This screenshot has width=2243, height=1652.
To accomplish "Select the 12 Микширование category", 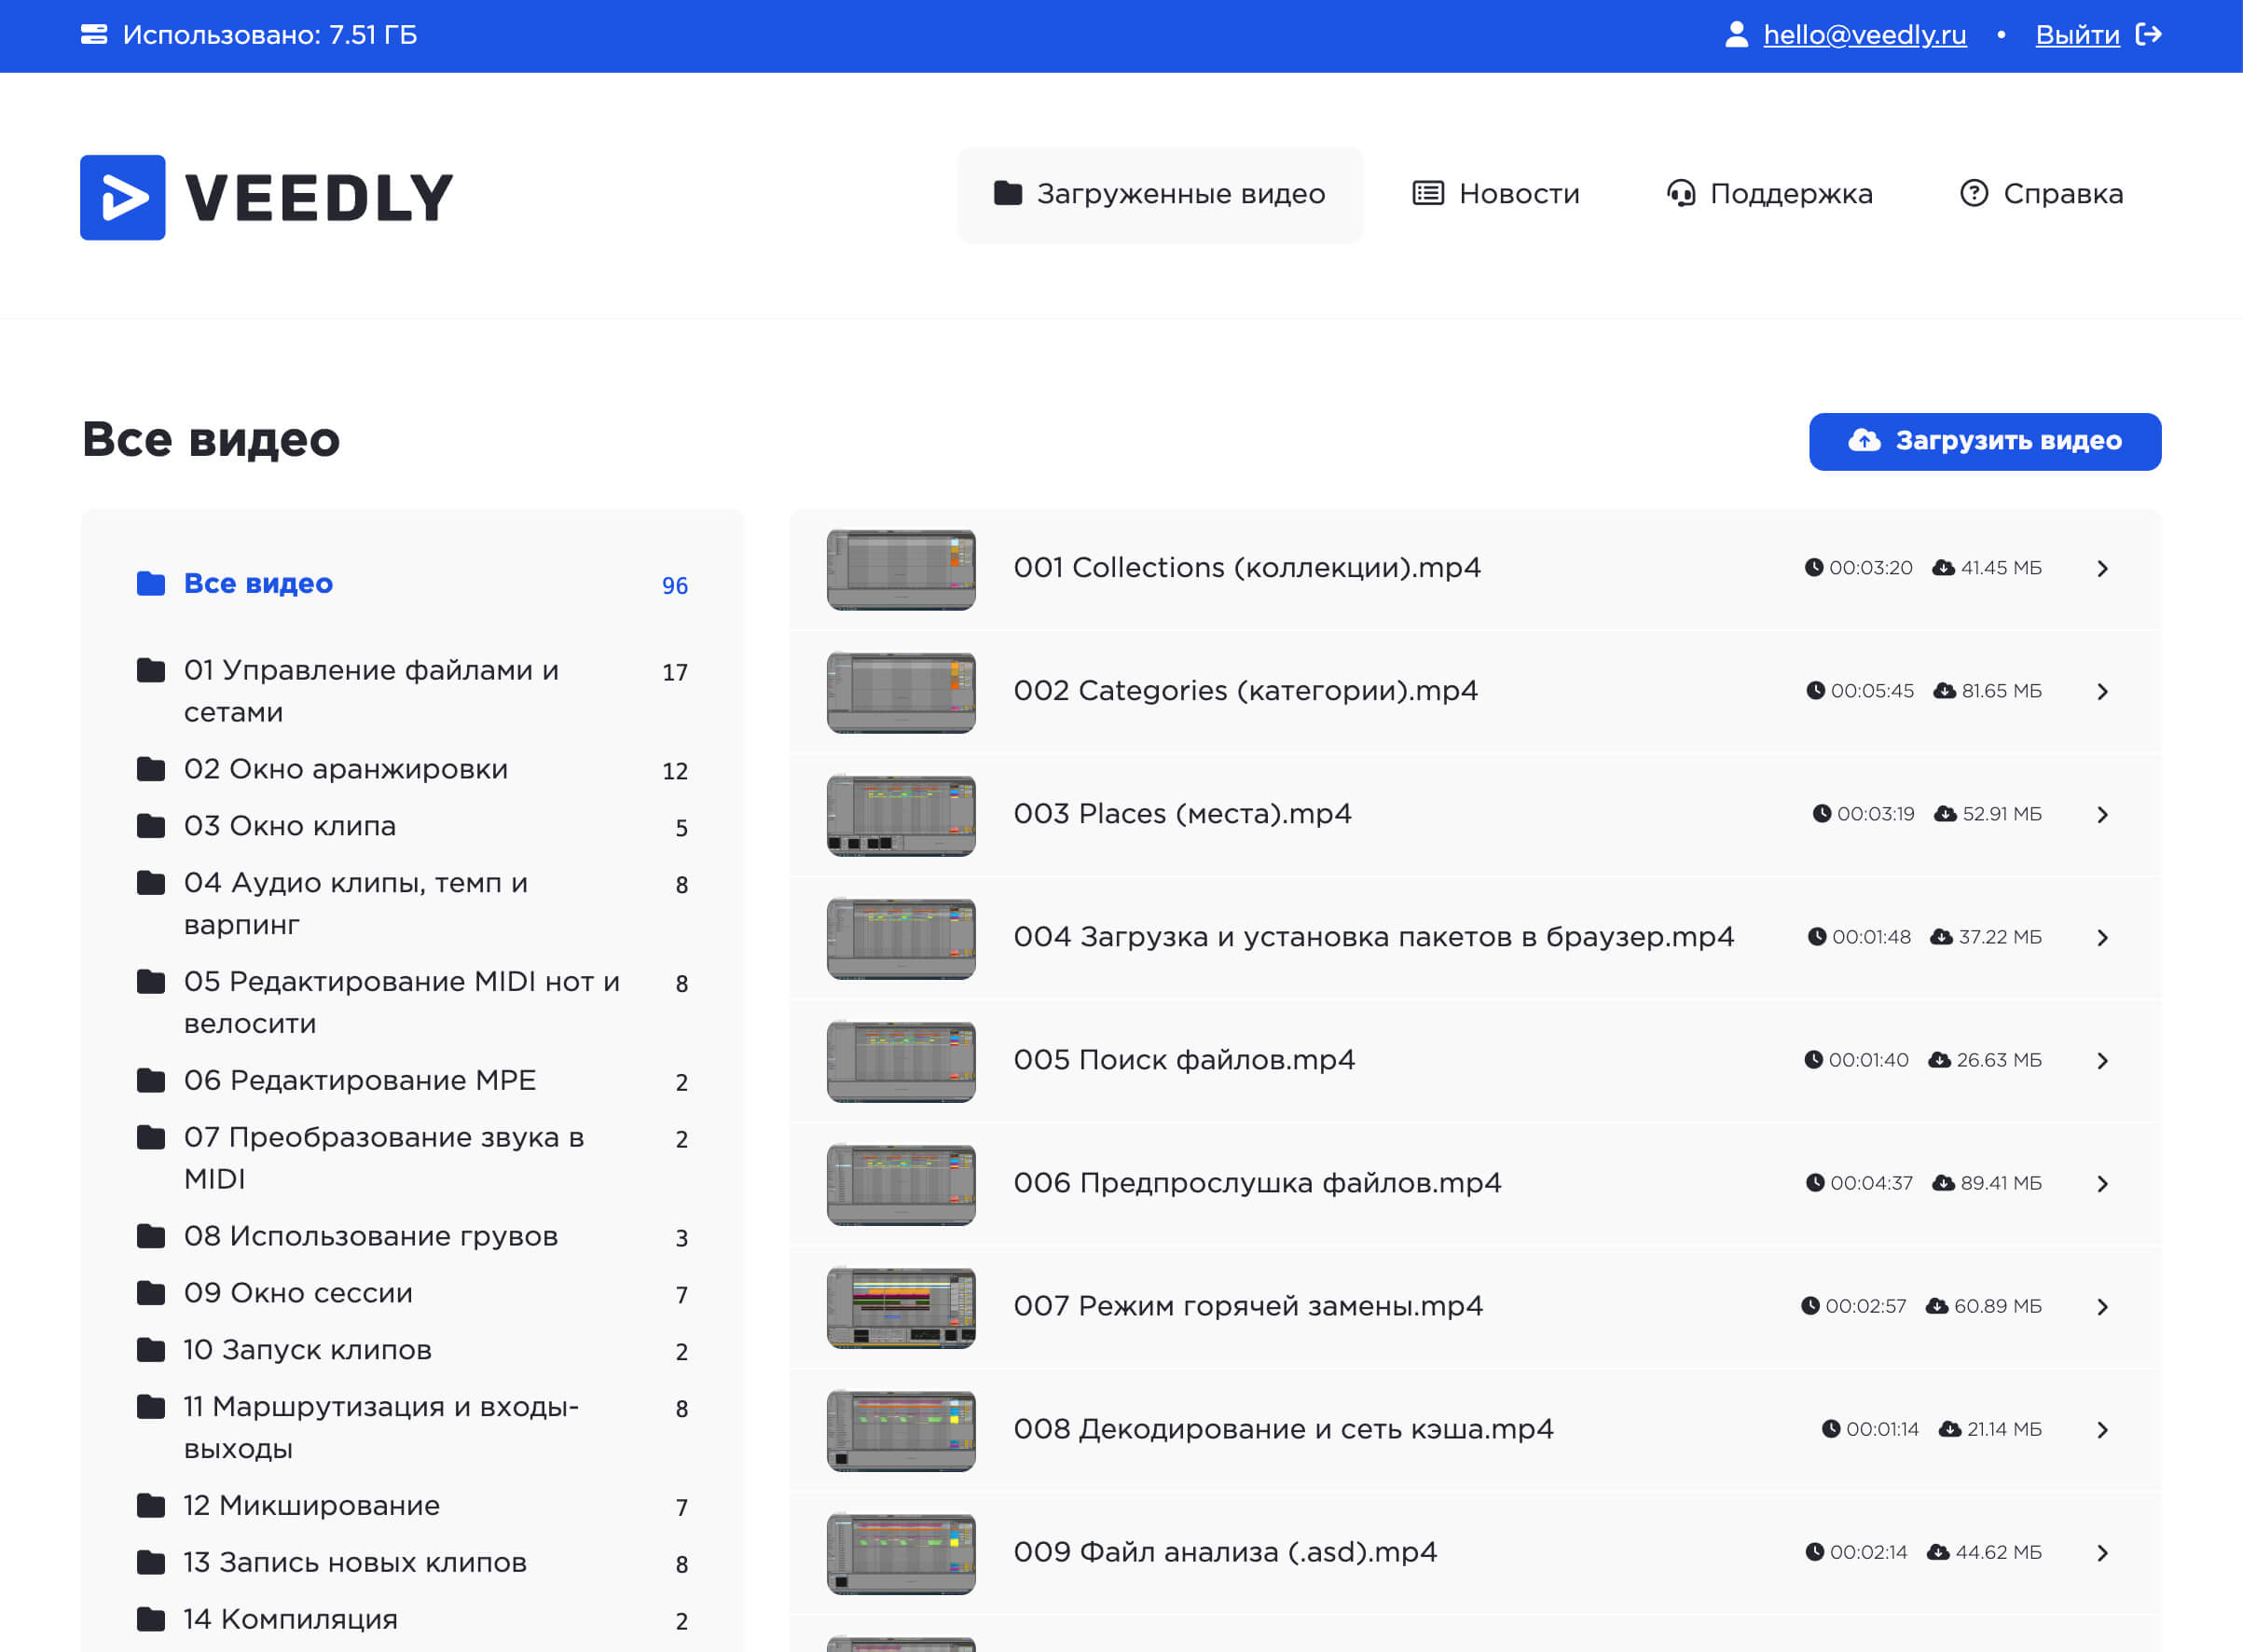I will [x=310, y=1505].
